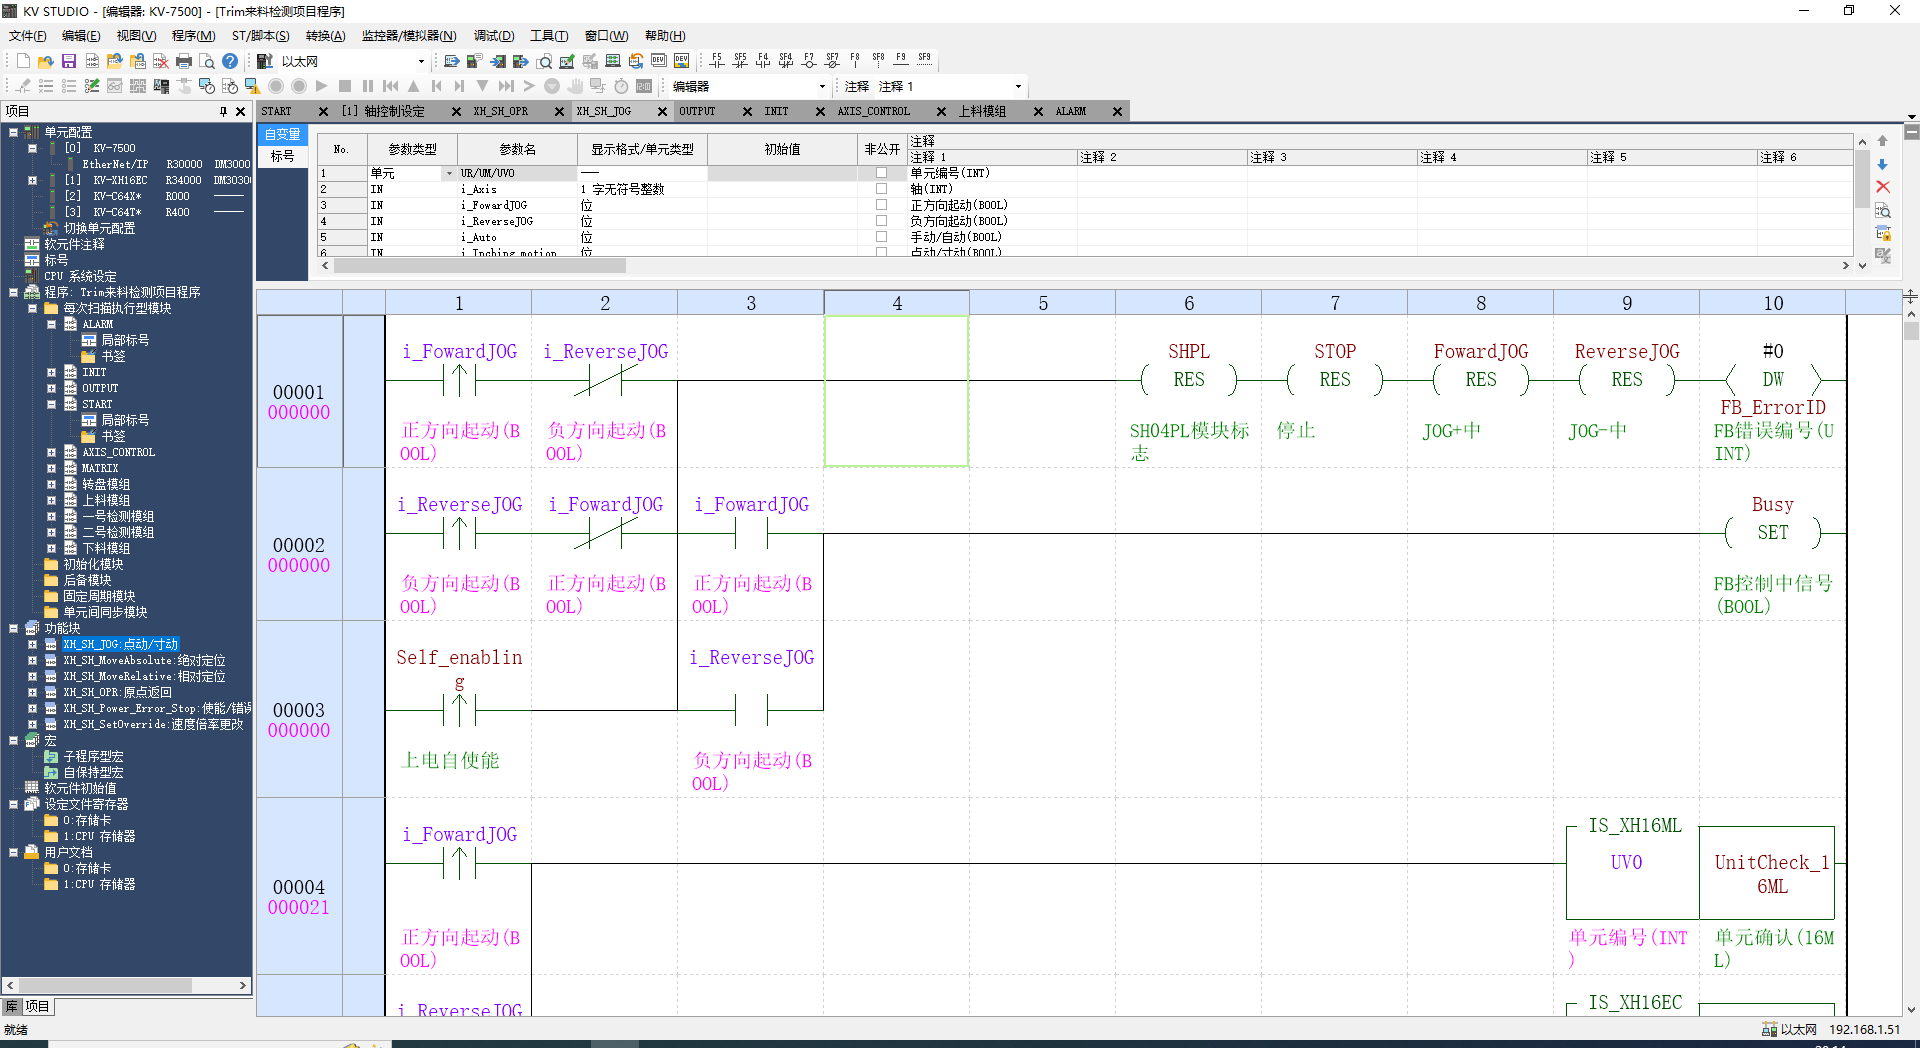Search variables with magnifier icon

(1883, 211)
